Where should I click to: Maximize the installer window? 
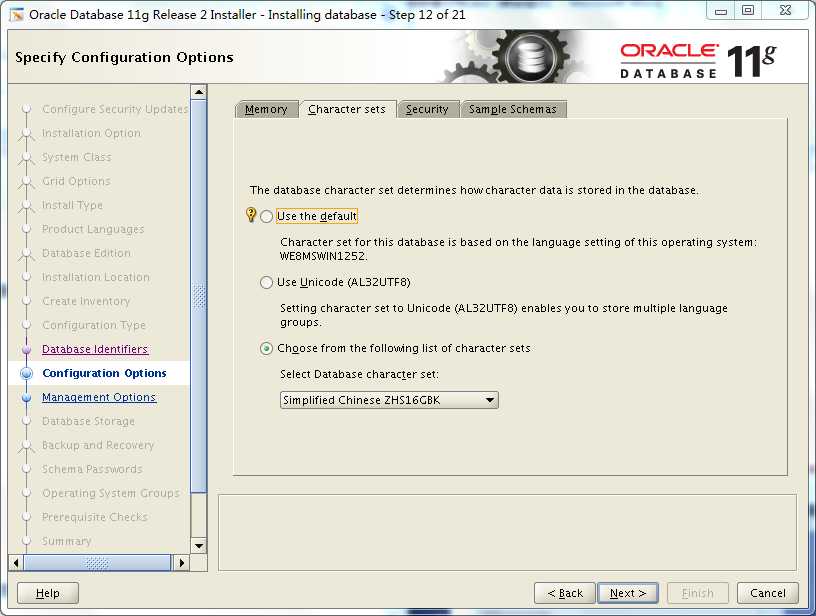click(x=748, y=11)
